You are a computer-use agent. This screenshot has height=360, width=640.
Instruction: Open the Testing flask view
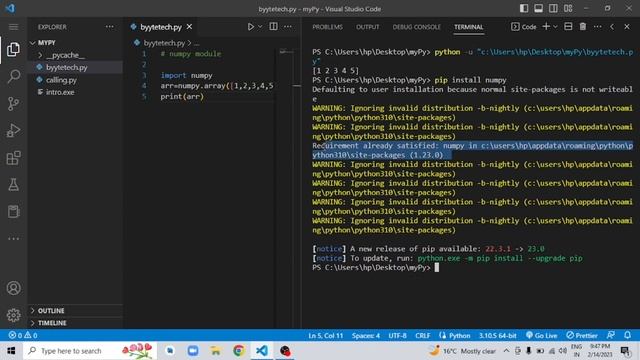pyautogui.click(x=13, y=185)
